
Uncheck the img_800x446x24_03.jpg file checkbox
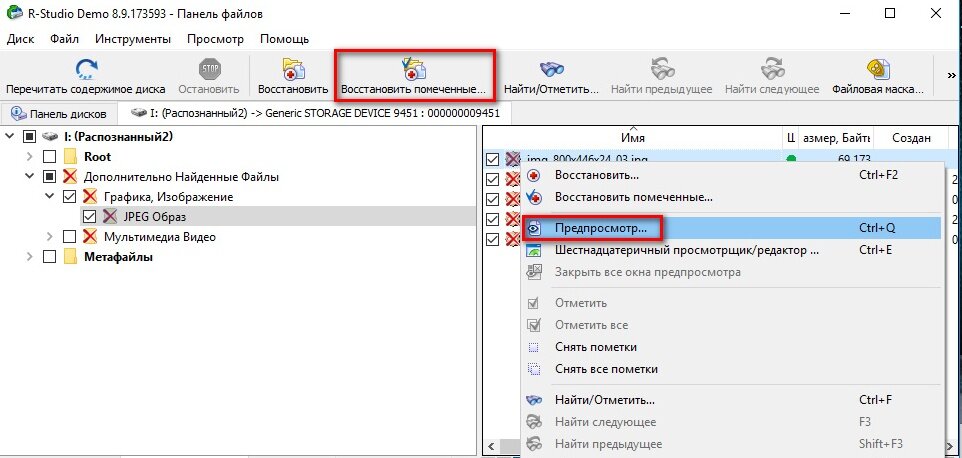tap(492, 159)
